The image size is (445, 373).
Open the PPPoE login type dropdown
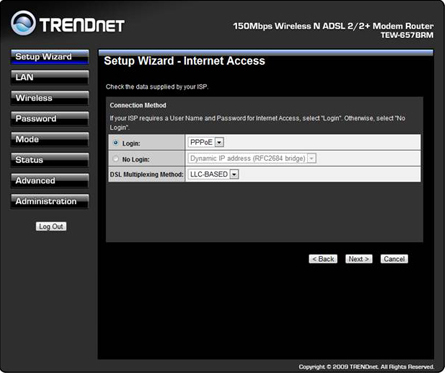(206, 142)
